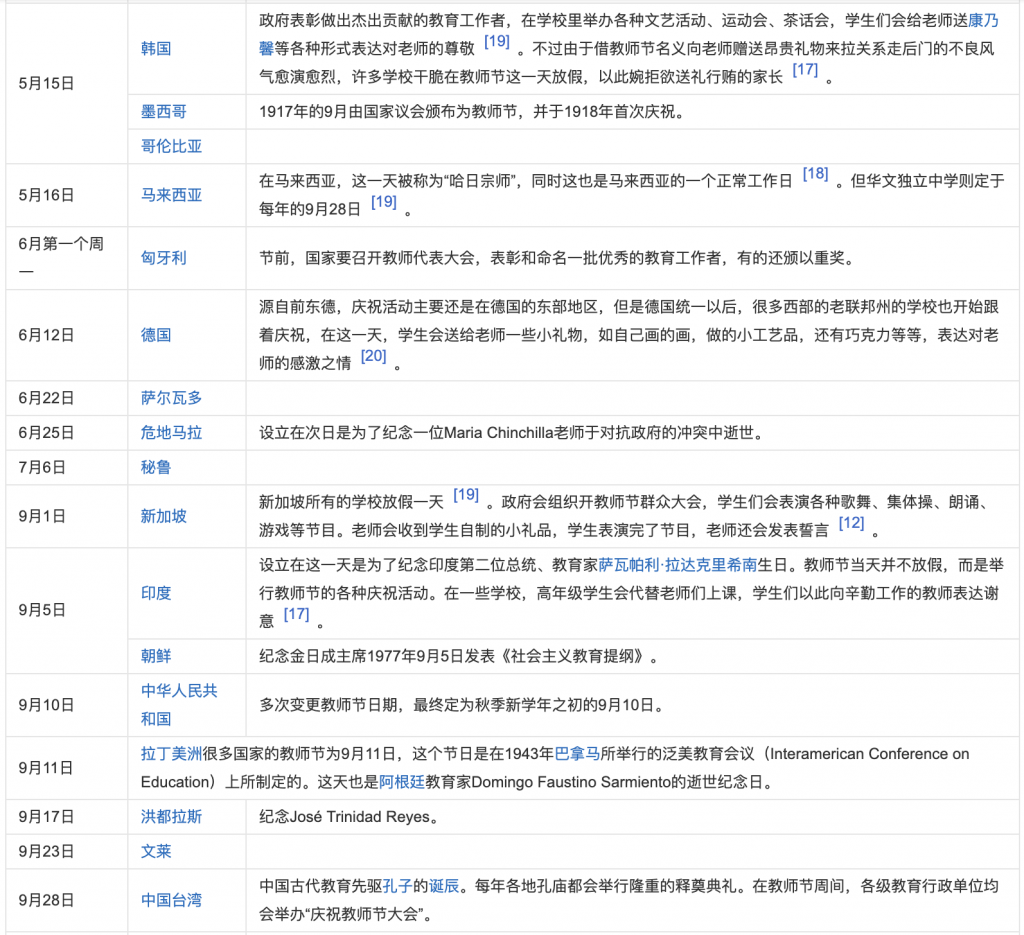Image resolution: width=1024 pixels, height=935 pixels.
Task: Open the 秘鲁 country link
Action: click(155, 467)
